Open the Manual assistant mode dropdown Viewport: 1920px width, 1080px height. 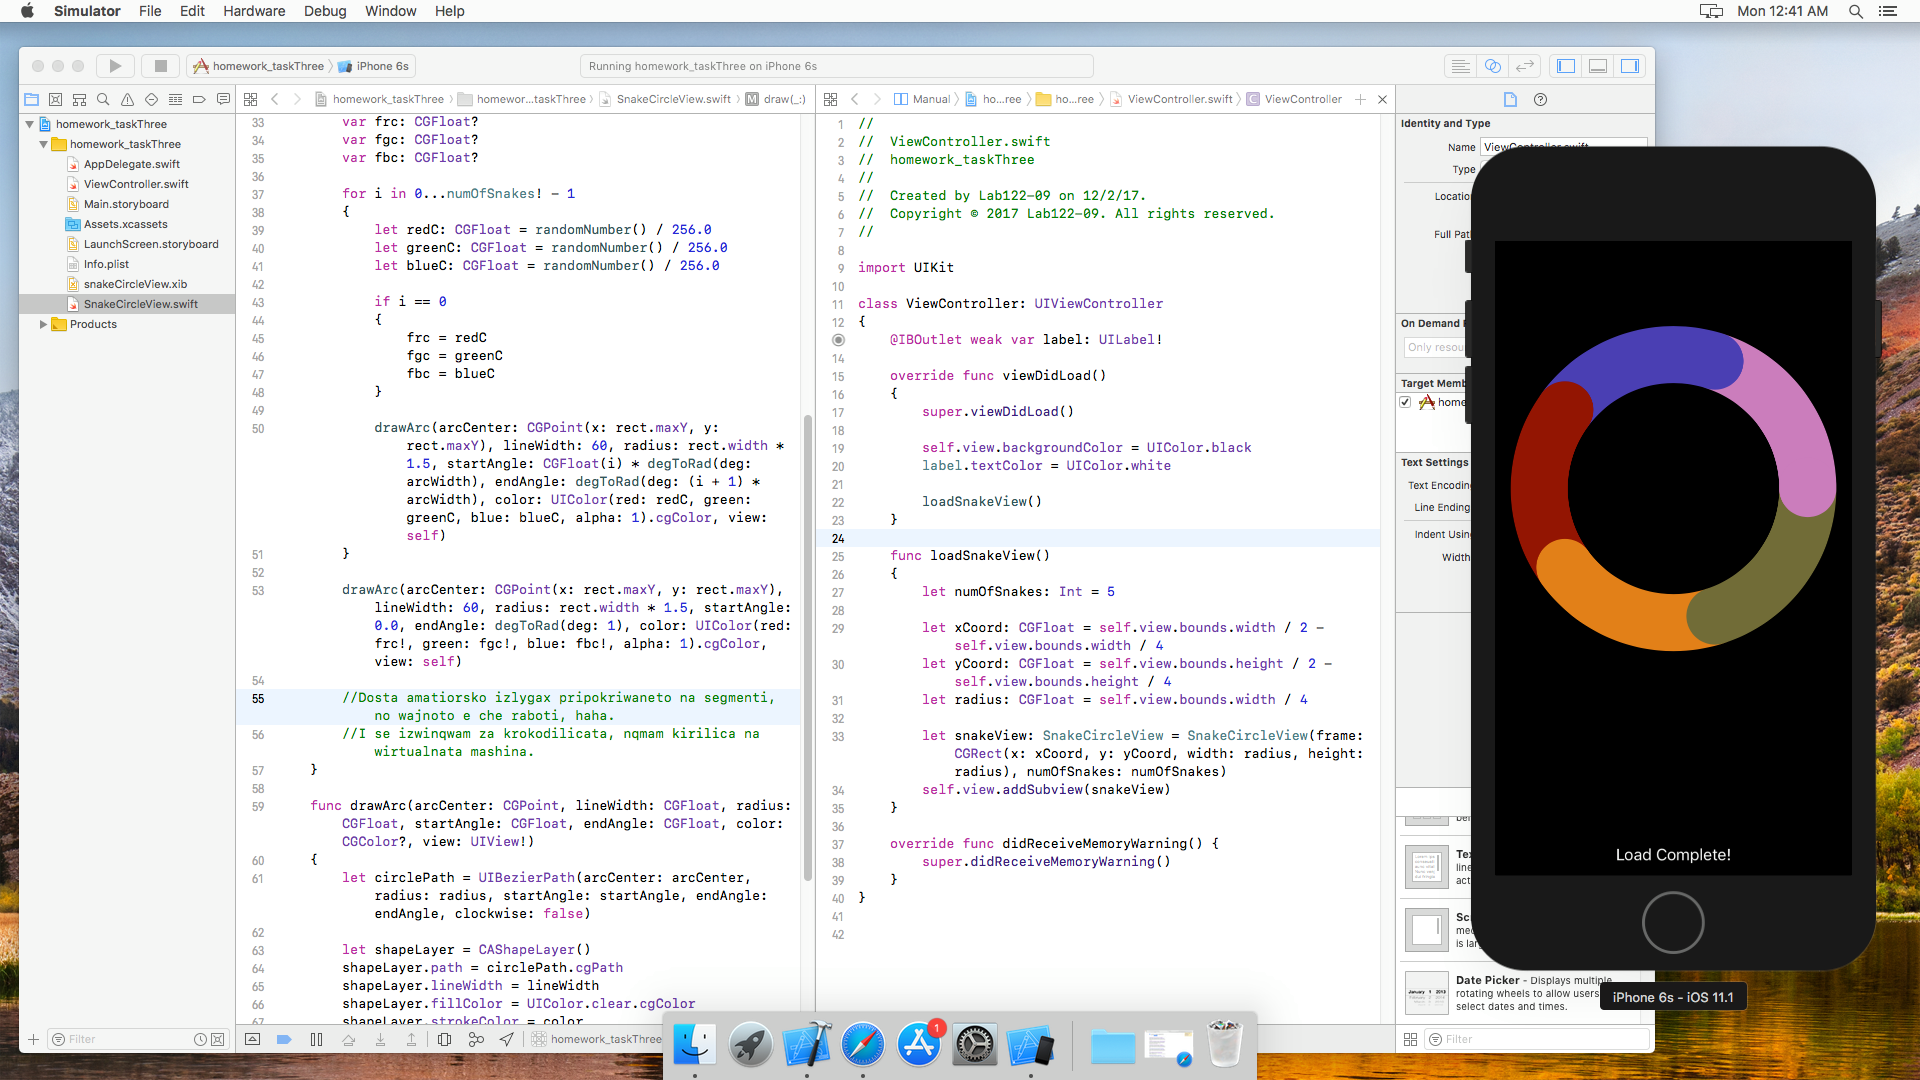922,99
